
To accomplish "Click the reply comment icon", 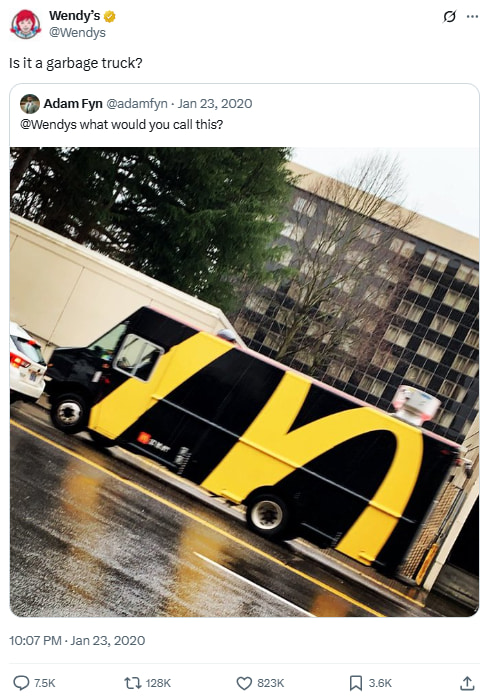I will (x=21, y=683).
